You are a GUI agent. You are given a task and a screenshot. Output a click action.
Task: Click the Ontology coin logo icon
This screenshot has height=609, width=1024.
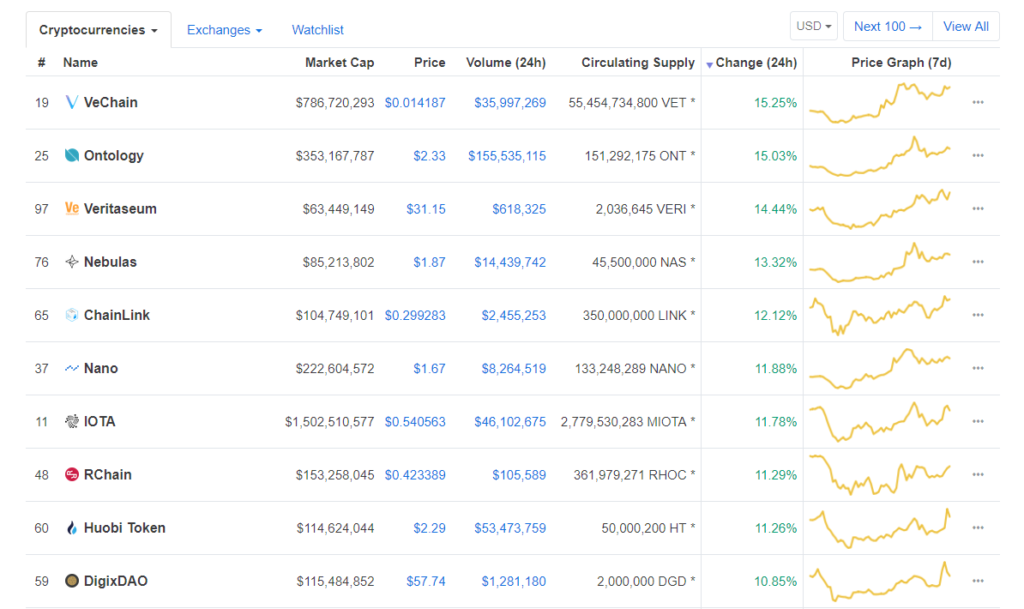(72, 155)
